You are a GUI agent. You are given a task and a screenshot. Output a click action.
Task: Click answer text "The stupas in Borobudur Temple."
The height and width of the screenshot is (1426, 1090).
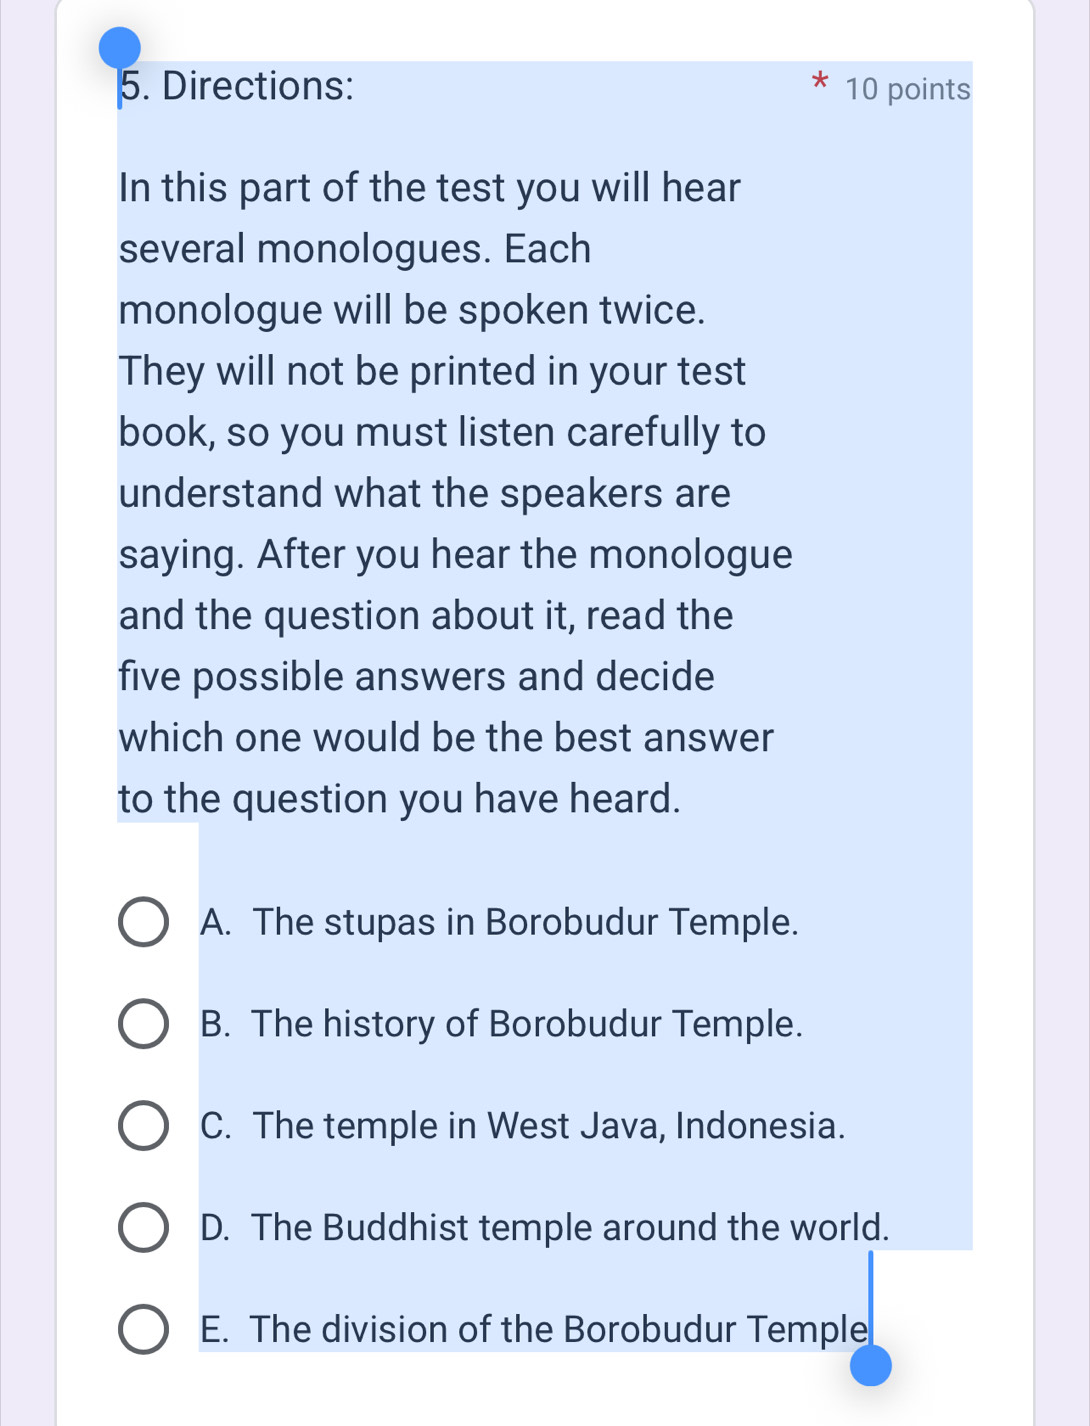click(x=525, y=922)
